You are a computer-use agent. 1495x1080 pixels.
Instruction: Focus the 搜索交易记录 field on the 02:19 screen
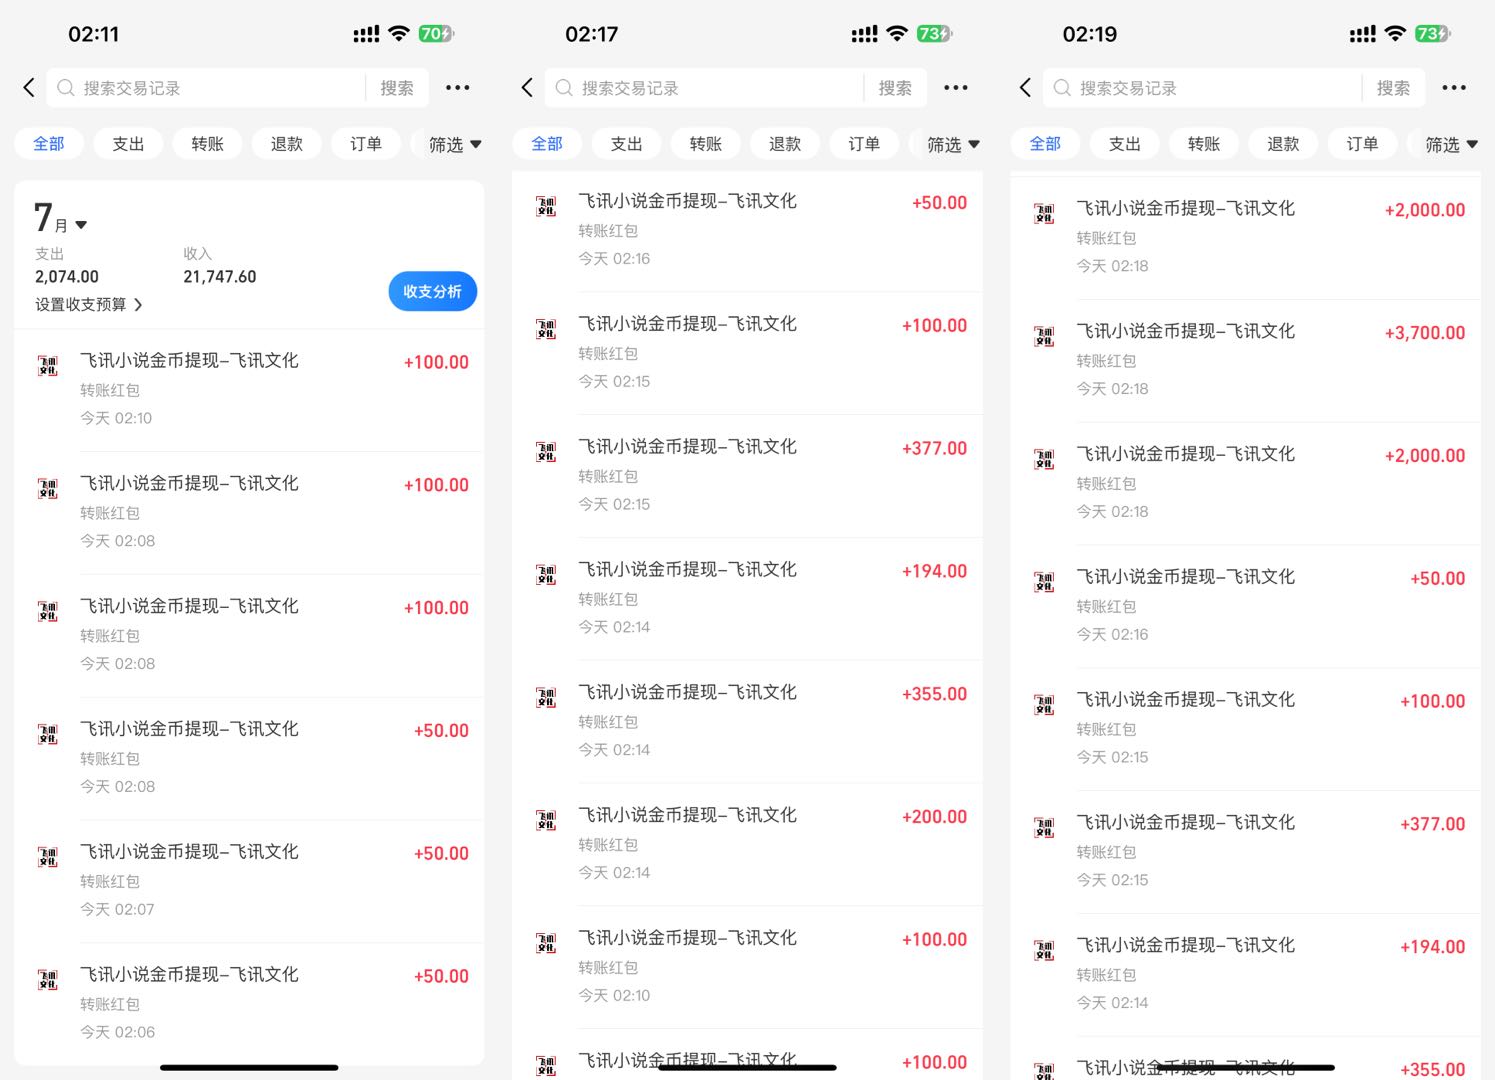(x=1201, y=88)
